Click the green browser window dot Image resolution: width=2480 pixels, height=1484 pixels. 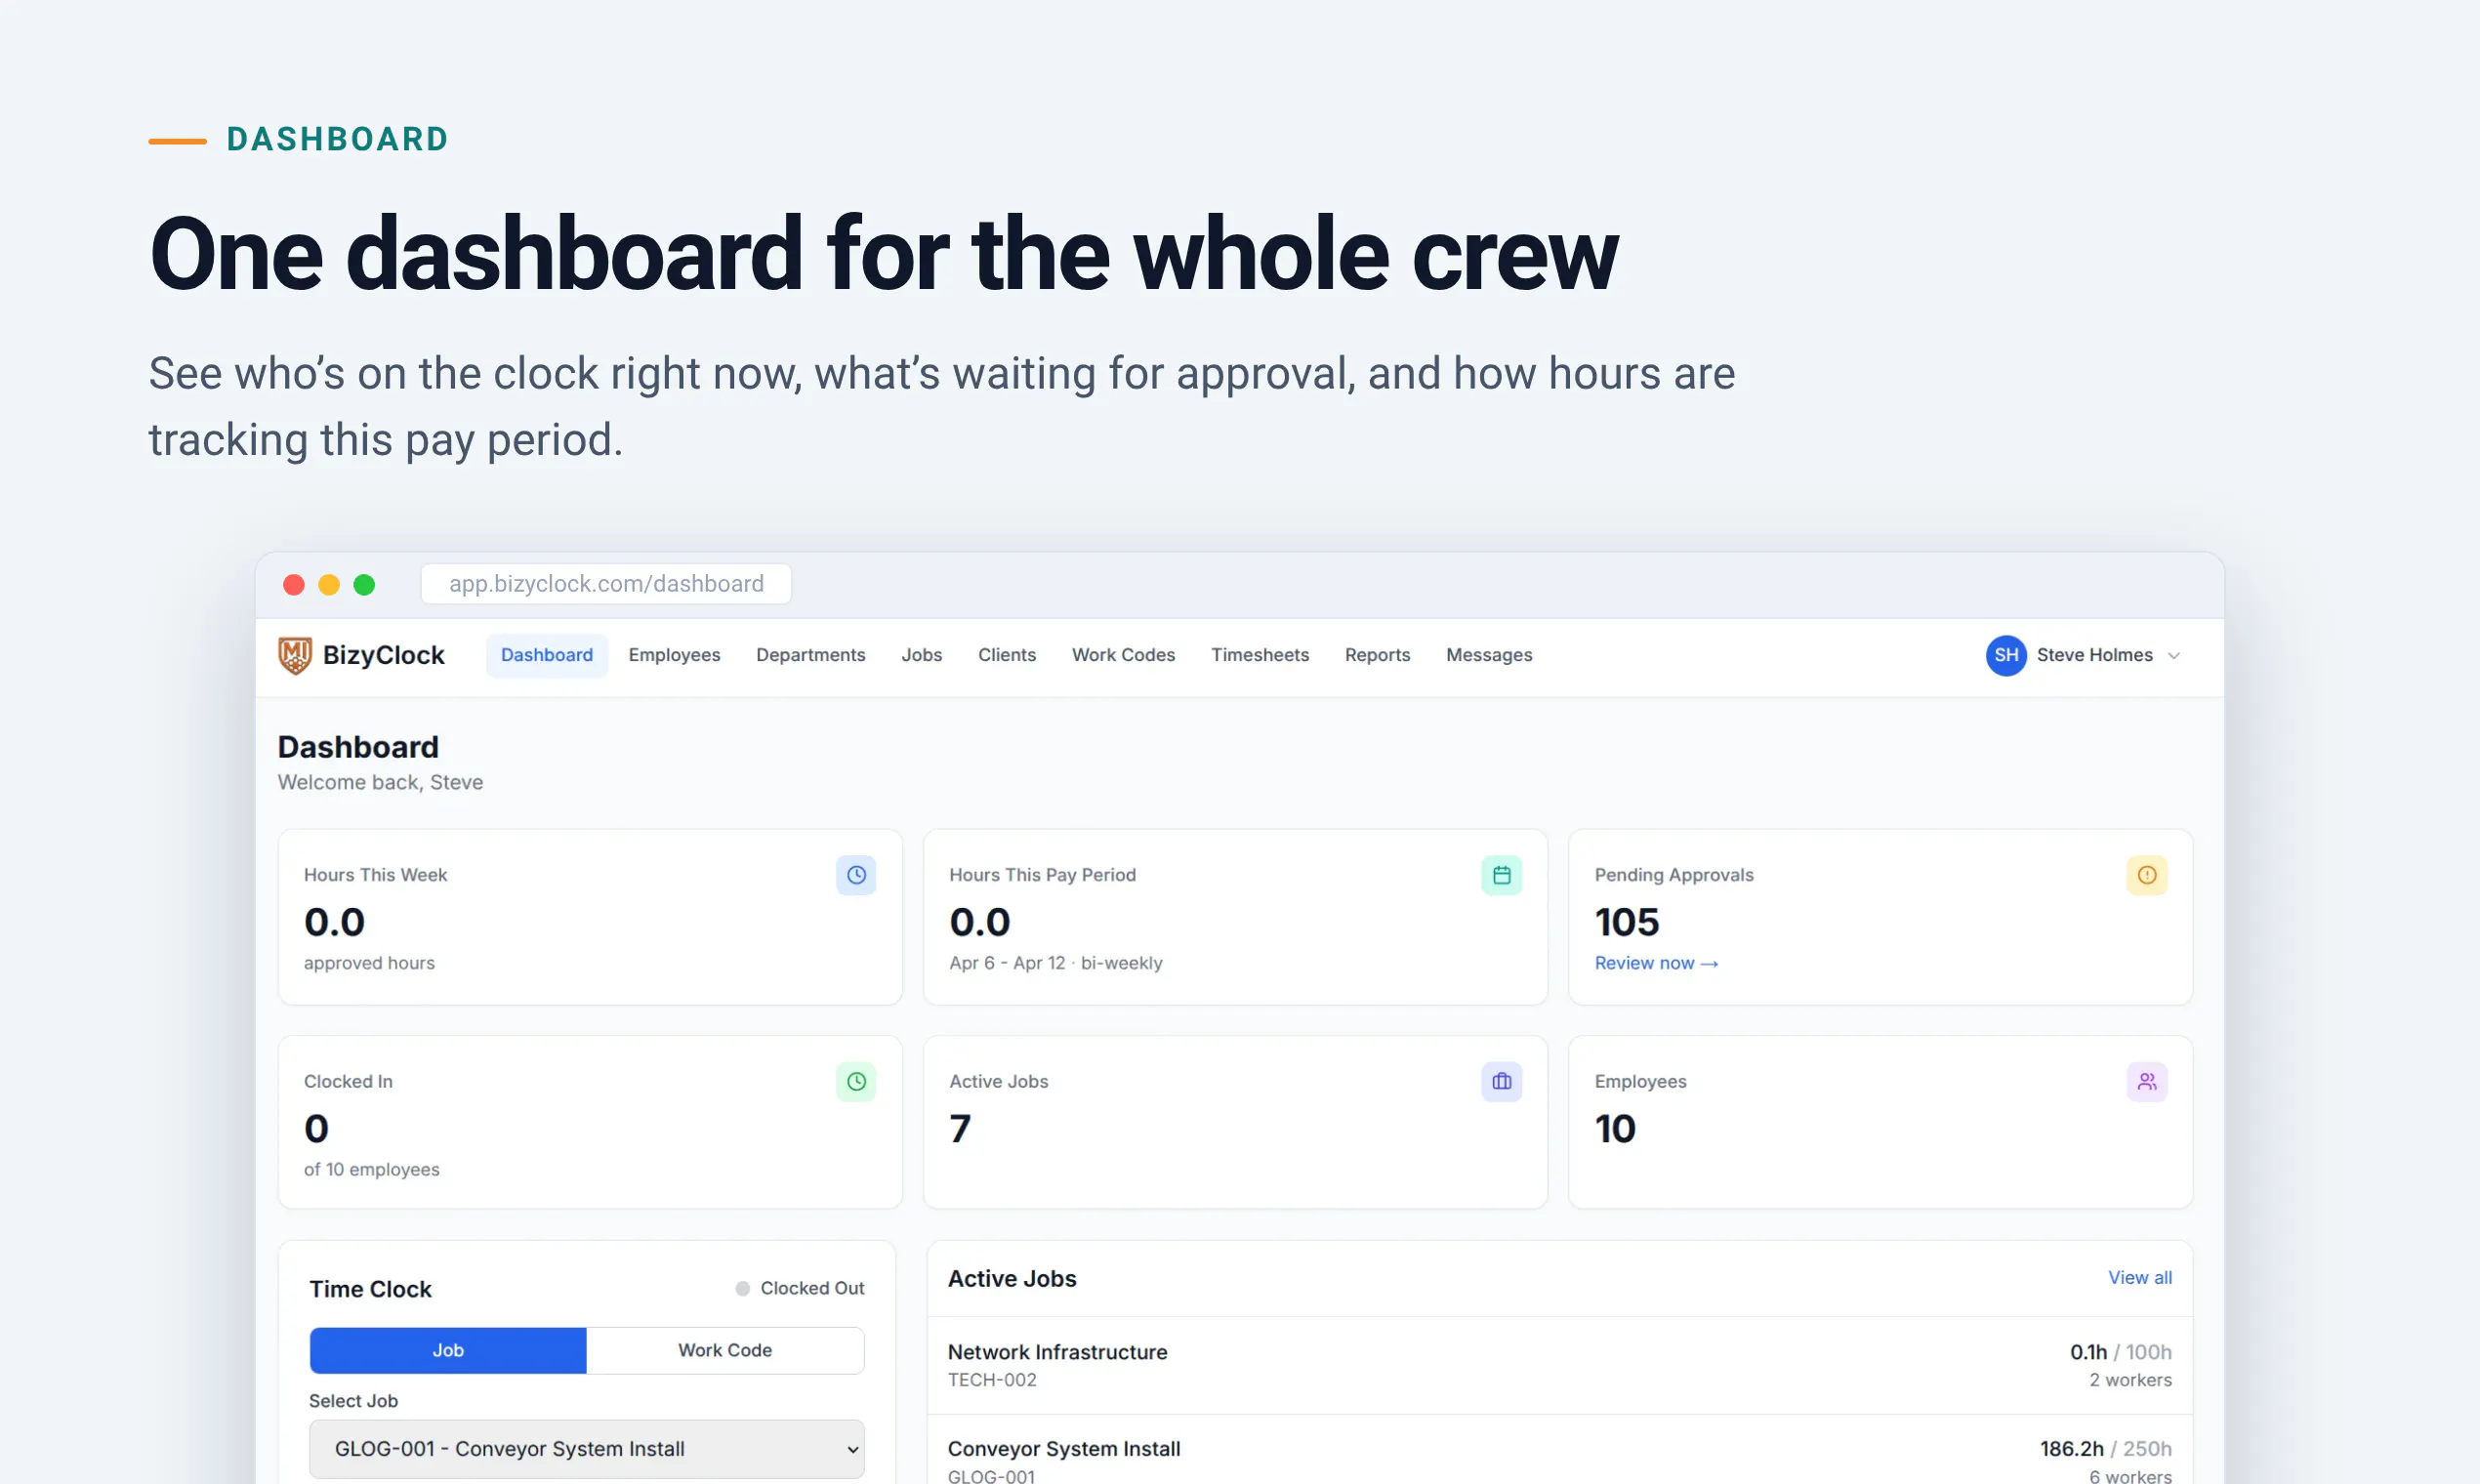pyautogui.click(x=364, y=585)
